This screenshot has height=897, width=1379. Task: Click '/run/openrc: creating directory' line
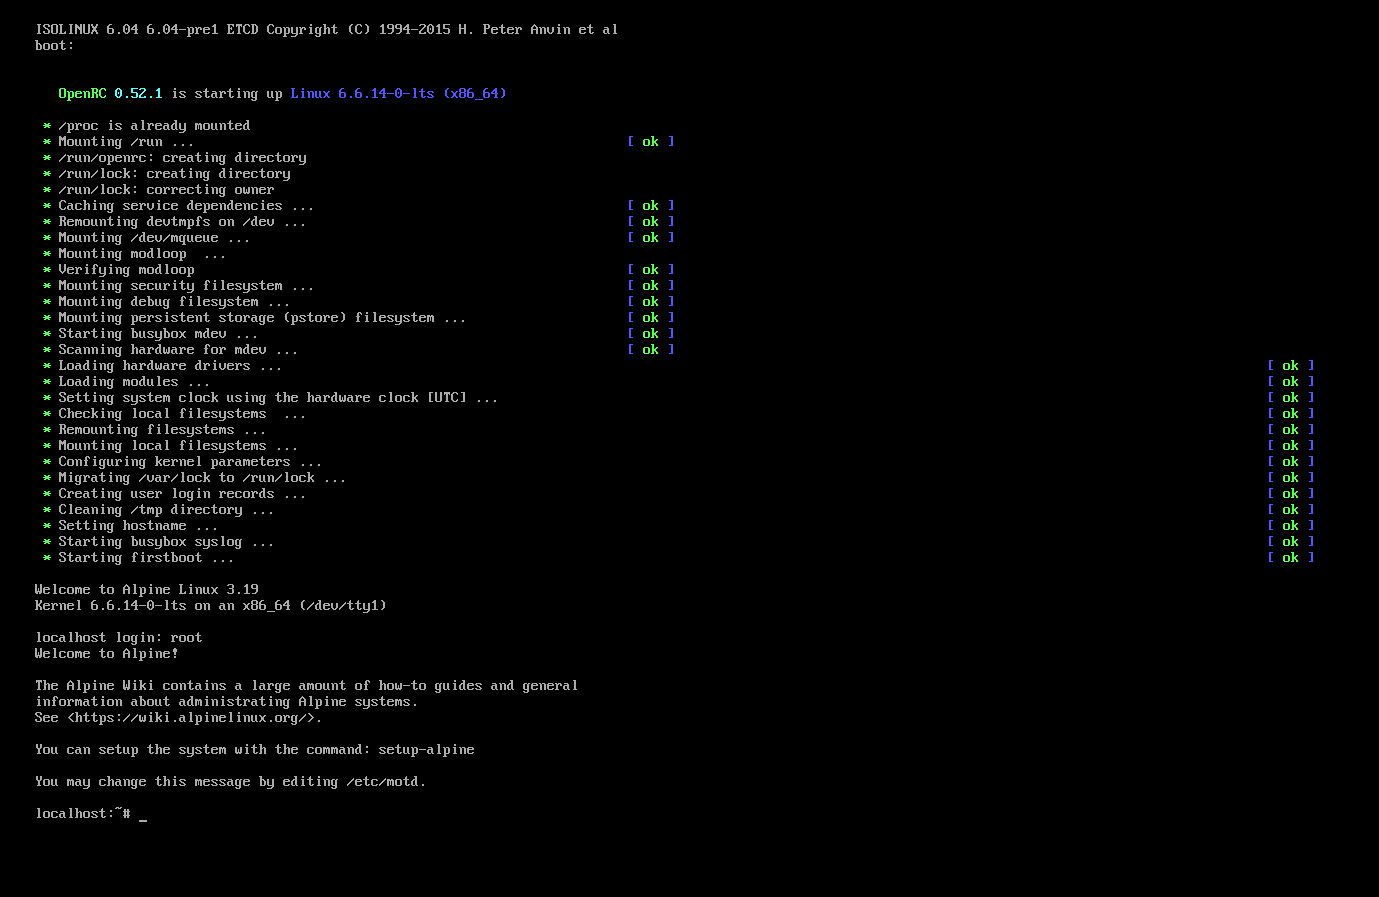point(182,158)
